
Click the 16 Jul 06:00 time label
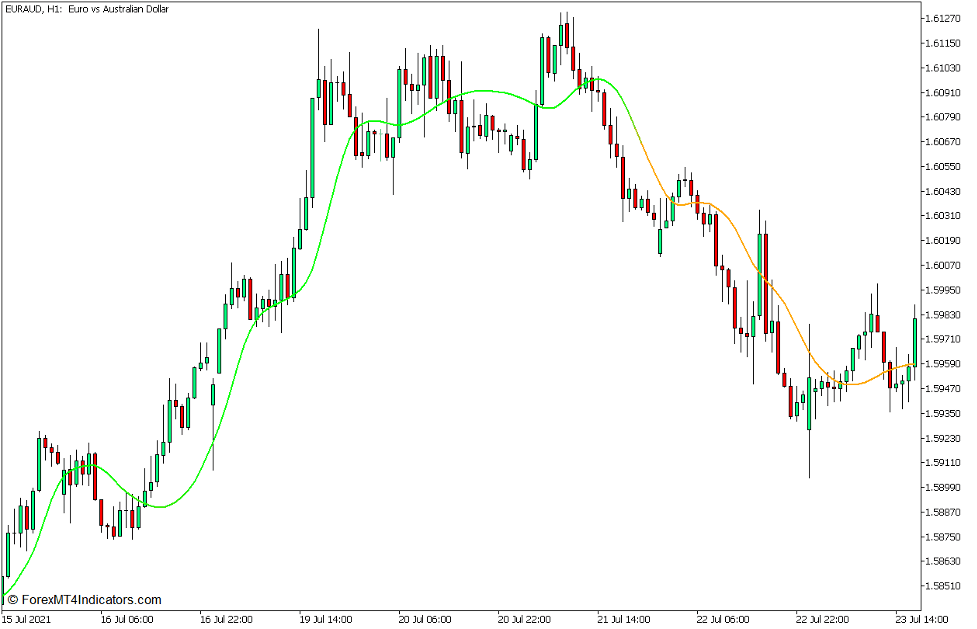(128, 620)
